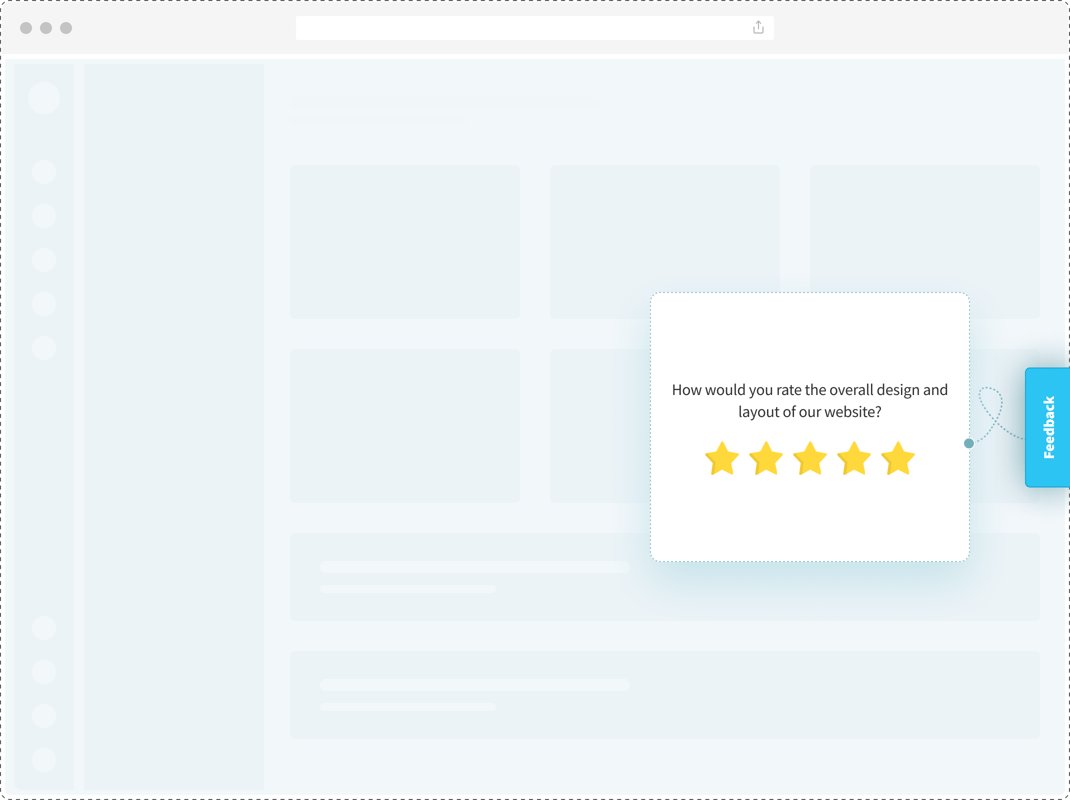1070x800 pixels.
Task: Click the profile avatar at the sidebar top
Action: tap(44, 97)
